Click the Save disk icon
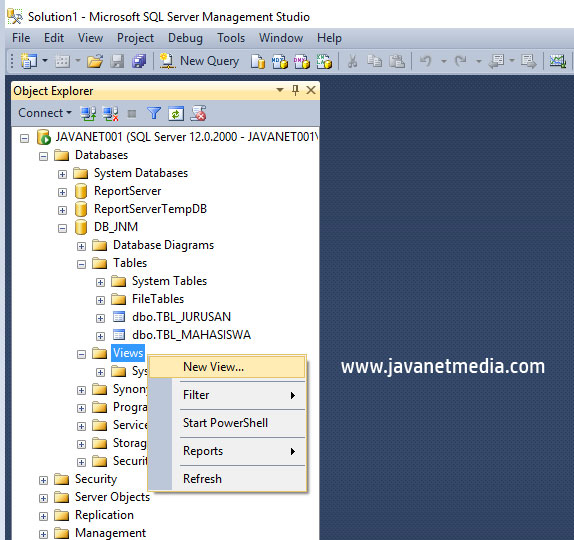 point(118,61)
